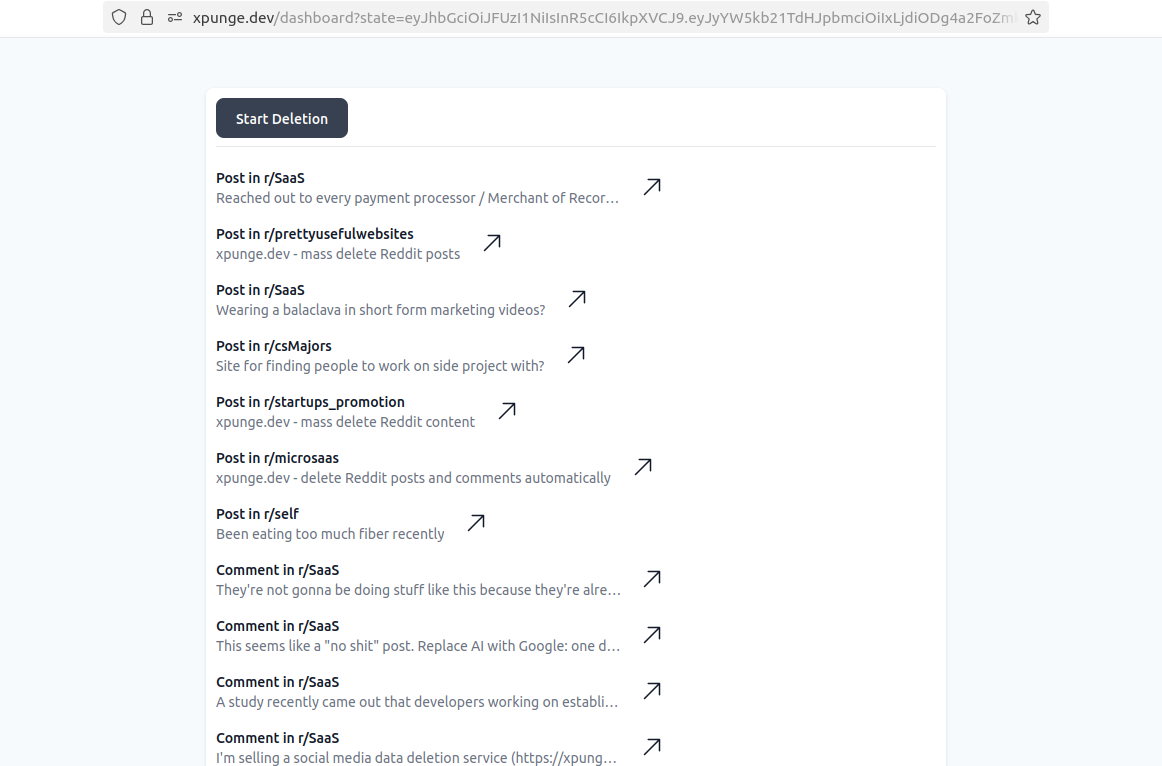The height and width of the screenshot is (766, 1162).
Task: Select 'Post in r/prettyusefulwebsites' heading
Action: coord(315,234)
